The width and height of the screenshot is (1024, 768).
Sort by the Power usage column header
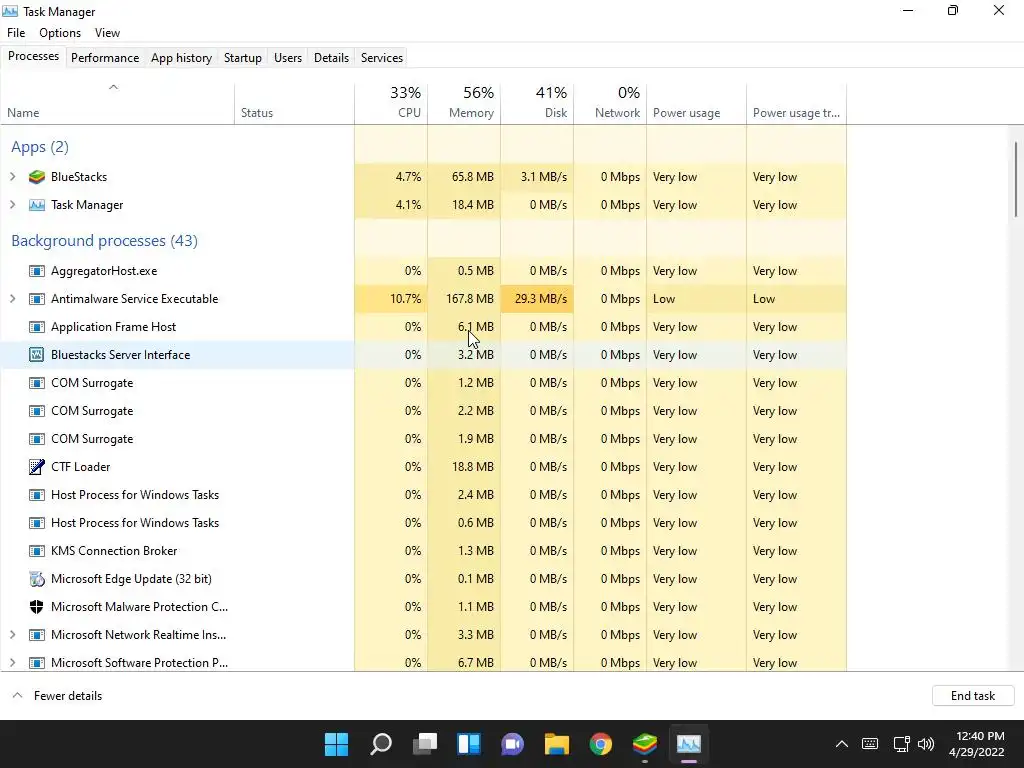pyautogui.click(x=697, y=103)
